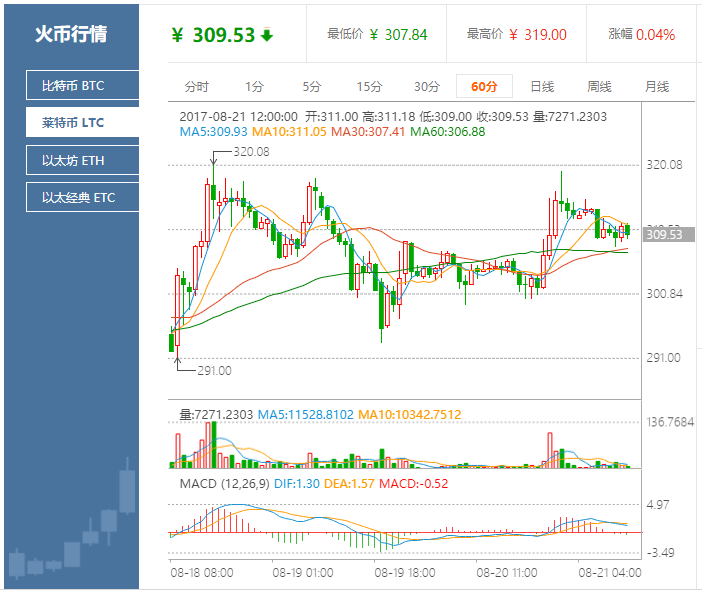Click the 量:7271.2303 label above the volume chart
Screen dimensions: 702x590
(216, 415)
